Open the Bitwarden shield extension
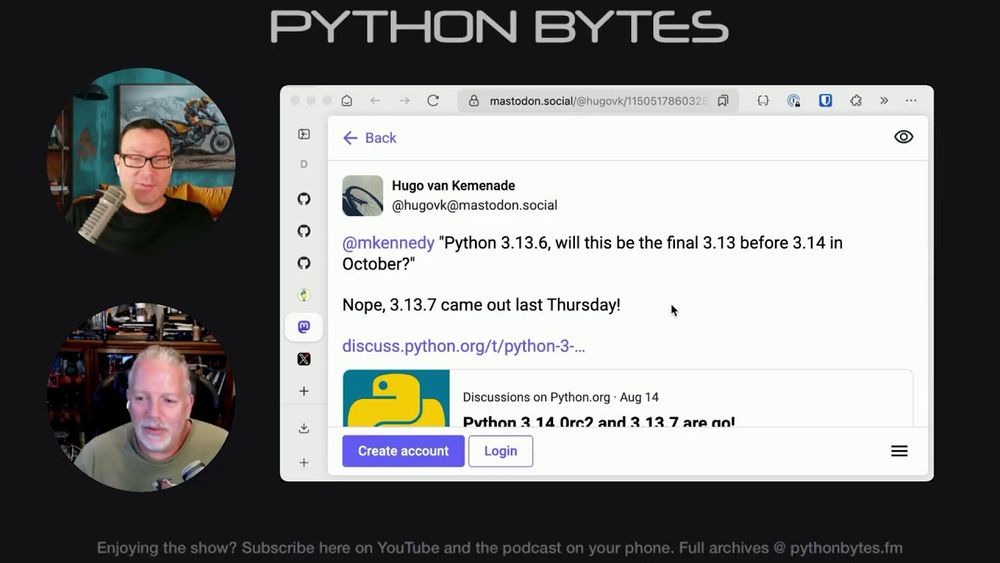 [x=825, y=101]
